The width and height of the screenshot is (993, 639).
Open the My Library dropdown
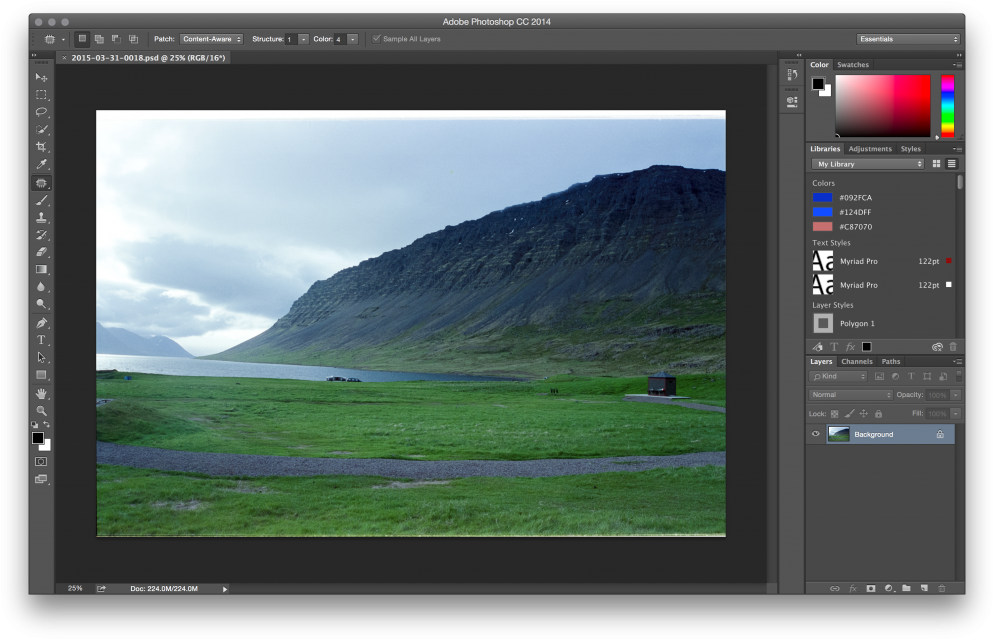click(866, 162)
